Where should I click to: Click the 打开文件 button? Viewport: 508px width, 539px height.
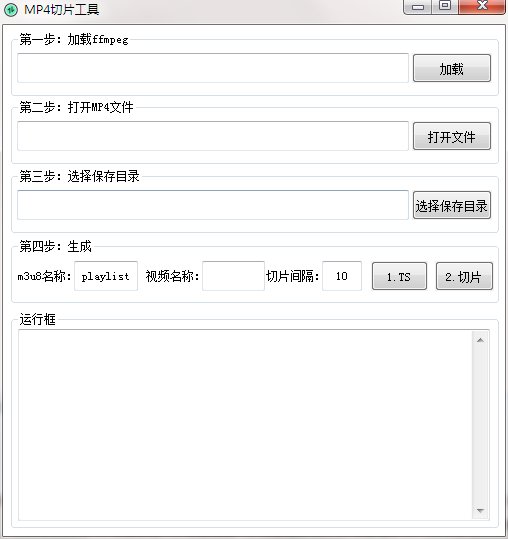pyautogui.click(x=452, y=136)
